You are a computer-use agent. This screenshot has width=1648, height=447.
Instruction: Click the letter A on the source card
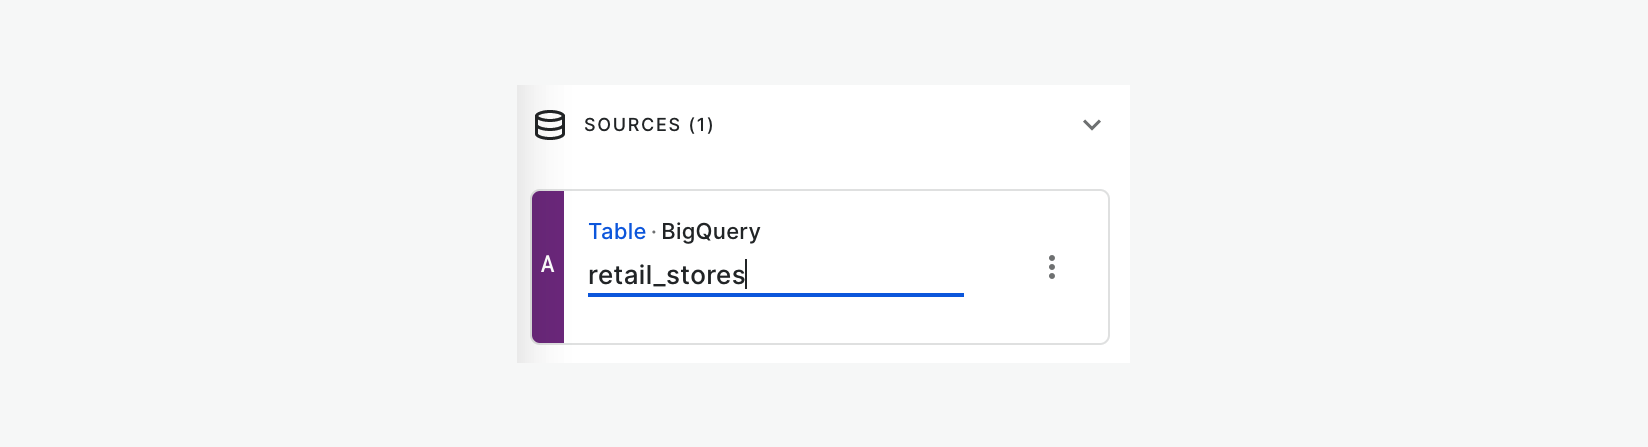click(x=548, y=265)
